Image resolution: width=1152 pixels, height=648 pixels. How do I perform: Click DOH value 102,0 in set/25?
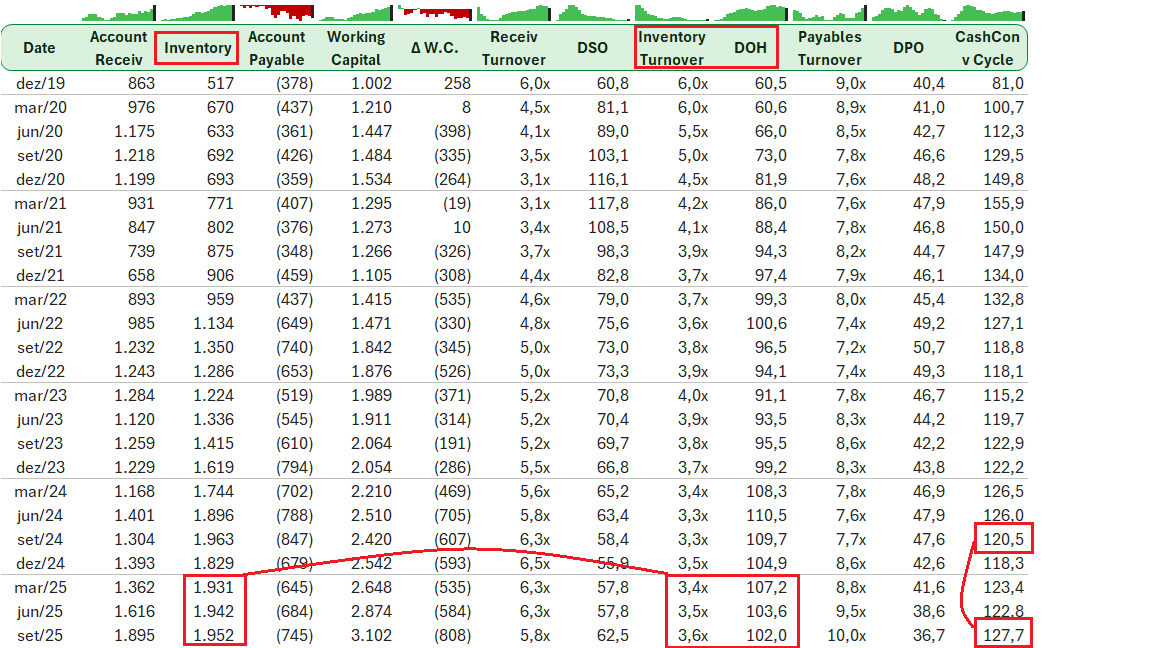[766, 636]
